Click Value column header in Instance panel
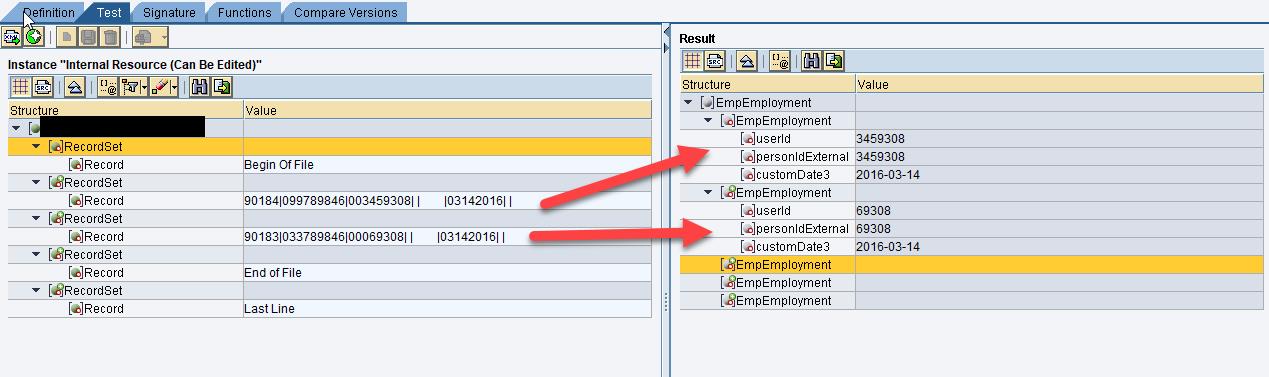The height and width of the screenshot is (377, 1269). coord(447,110)
